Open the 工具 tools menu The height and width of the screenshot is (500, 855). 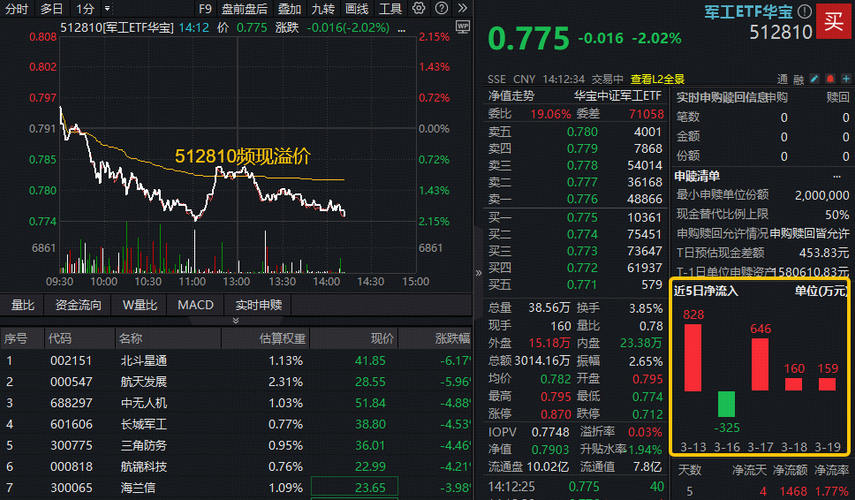coord(390,9)
